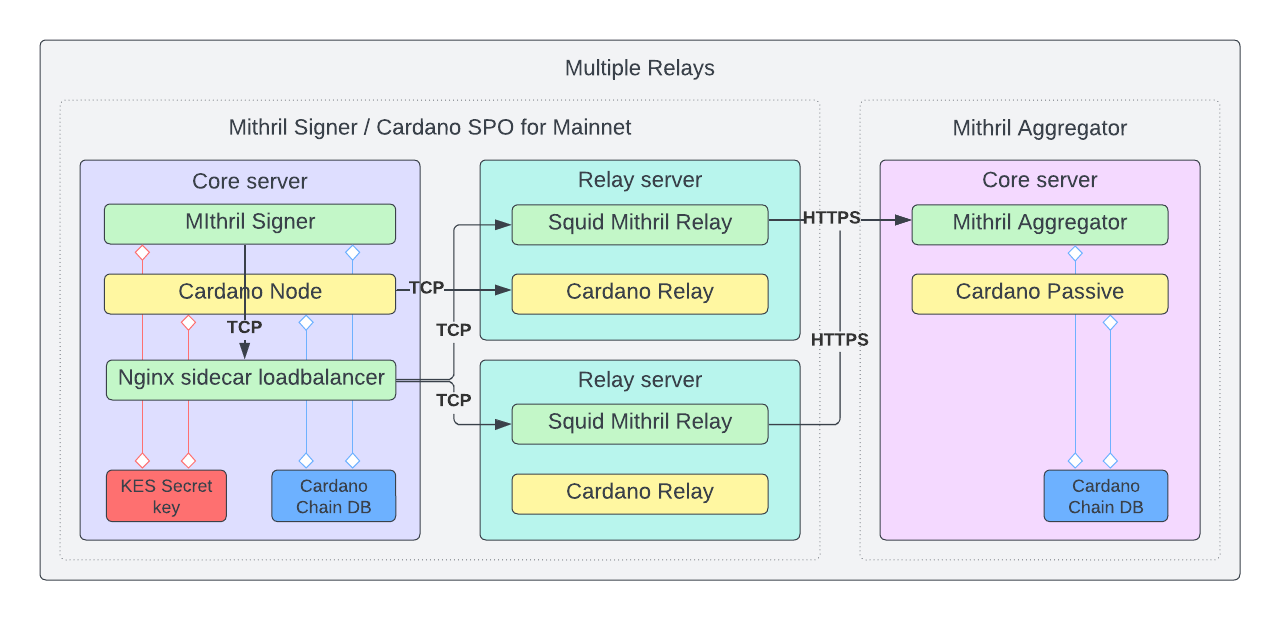Viewport: 1280px width, 620px height.
Task: Select the "Mithril Signer / Cardano SPO for Mainnet" heading
Action: (x=430, y=128)
